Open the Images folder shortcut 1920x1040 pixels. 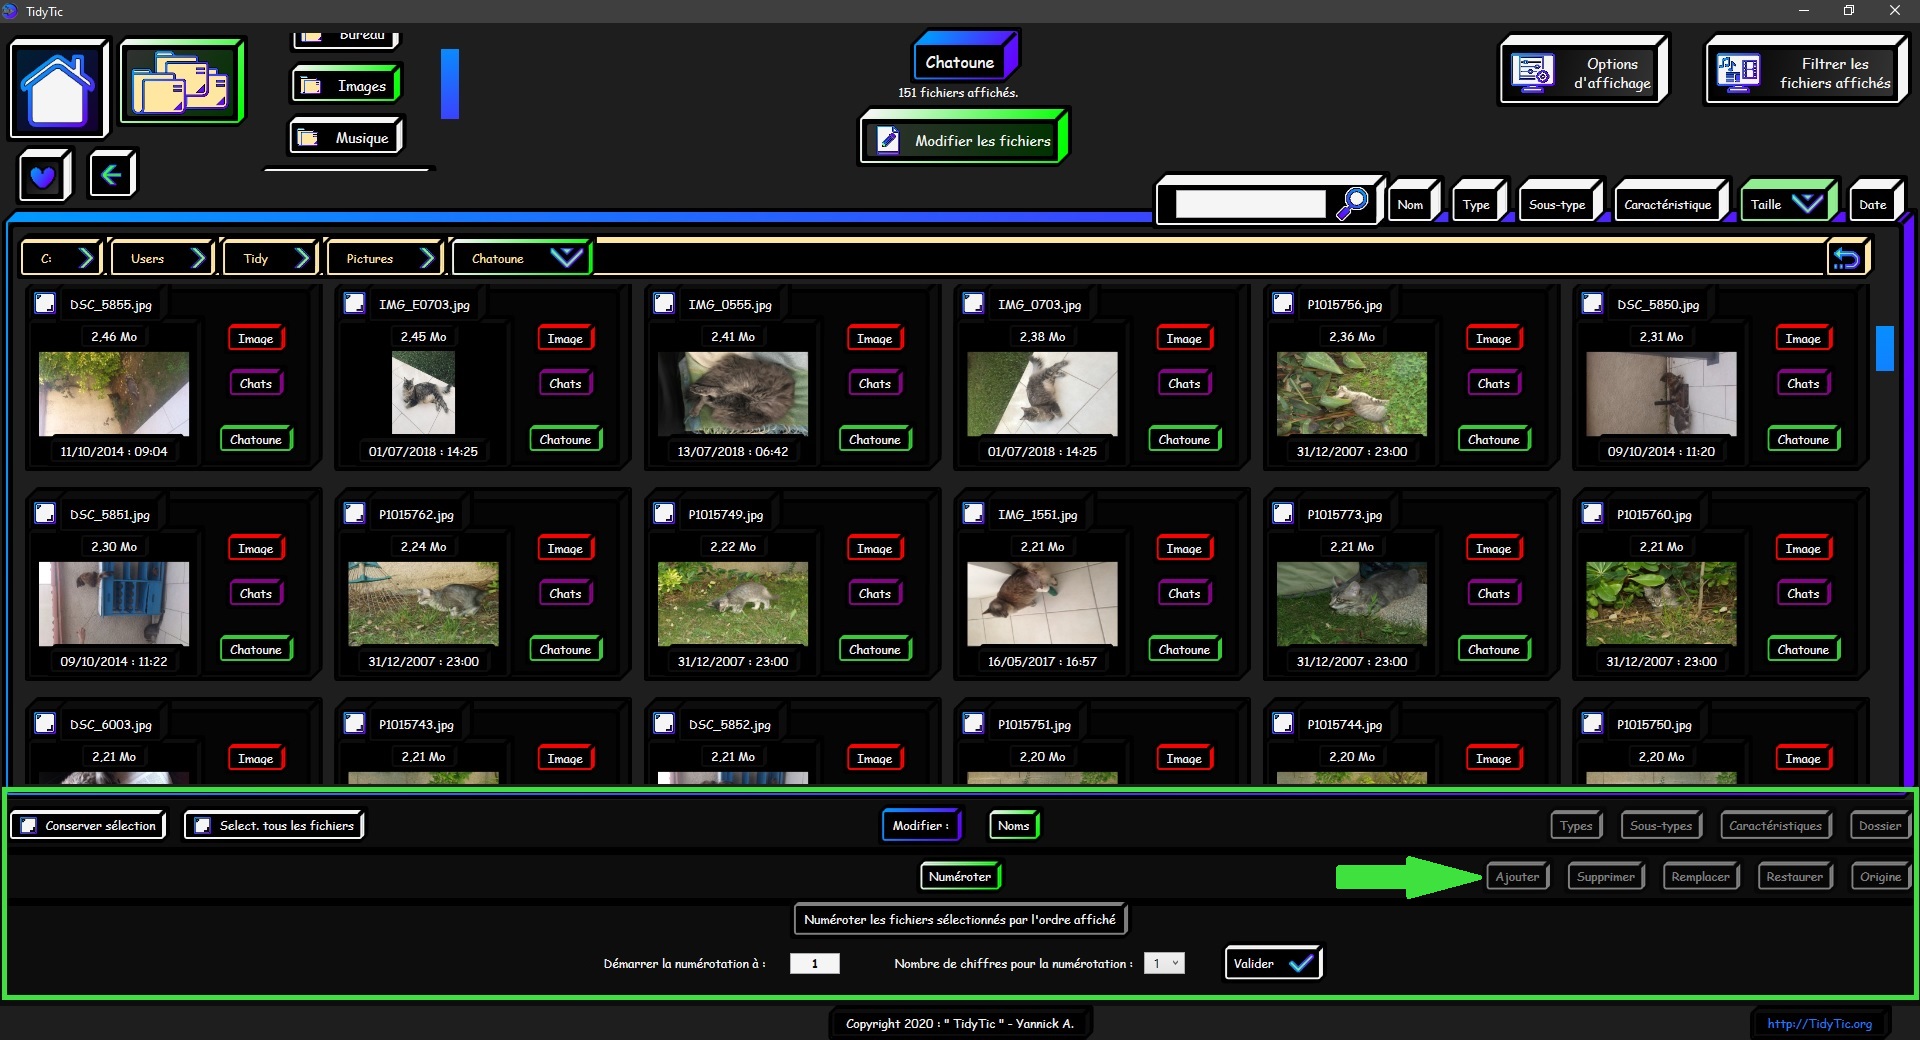[x=346, y=86]
